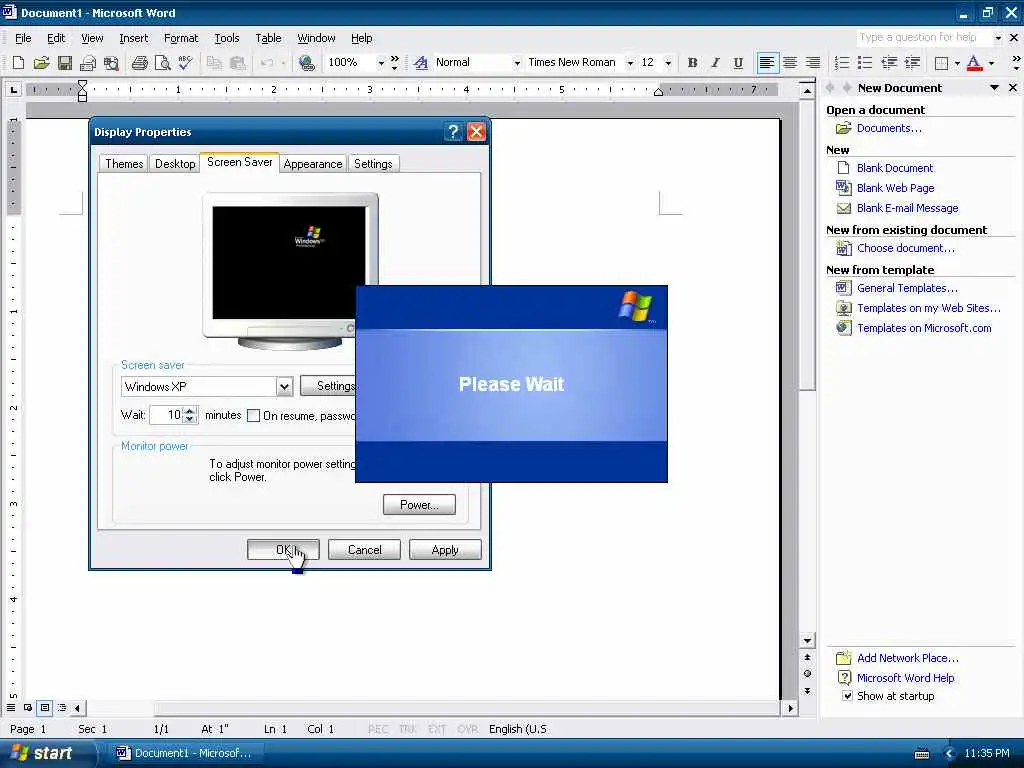This screenshot has width=1024, height=768.
Task: Create a new blank document from toolbar
Action: click(x=18, y=63)
